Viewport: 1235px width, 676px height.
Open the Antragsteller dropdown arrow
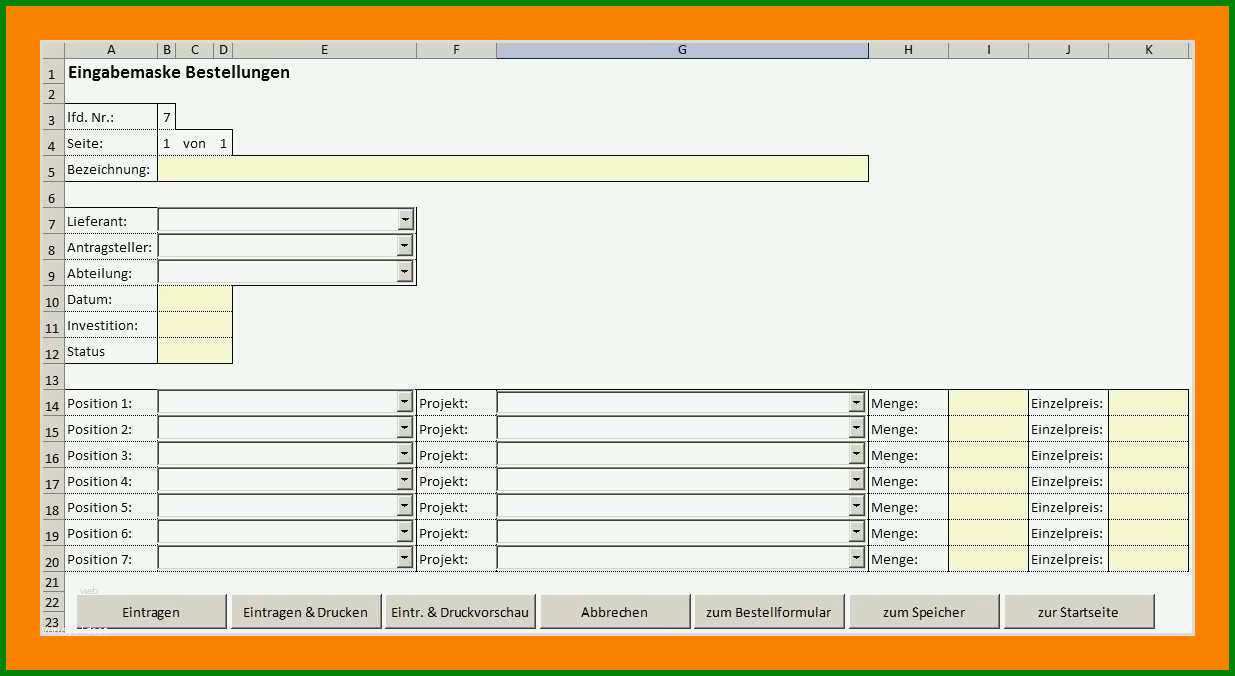tap(404, 245)
